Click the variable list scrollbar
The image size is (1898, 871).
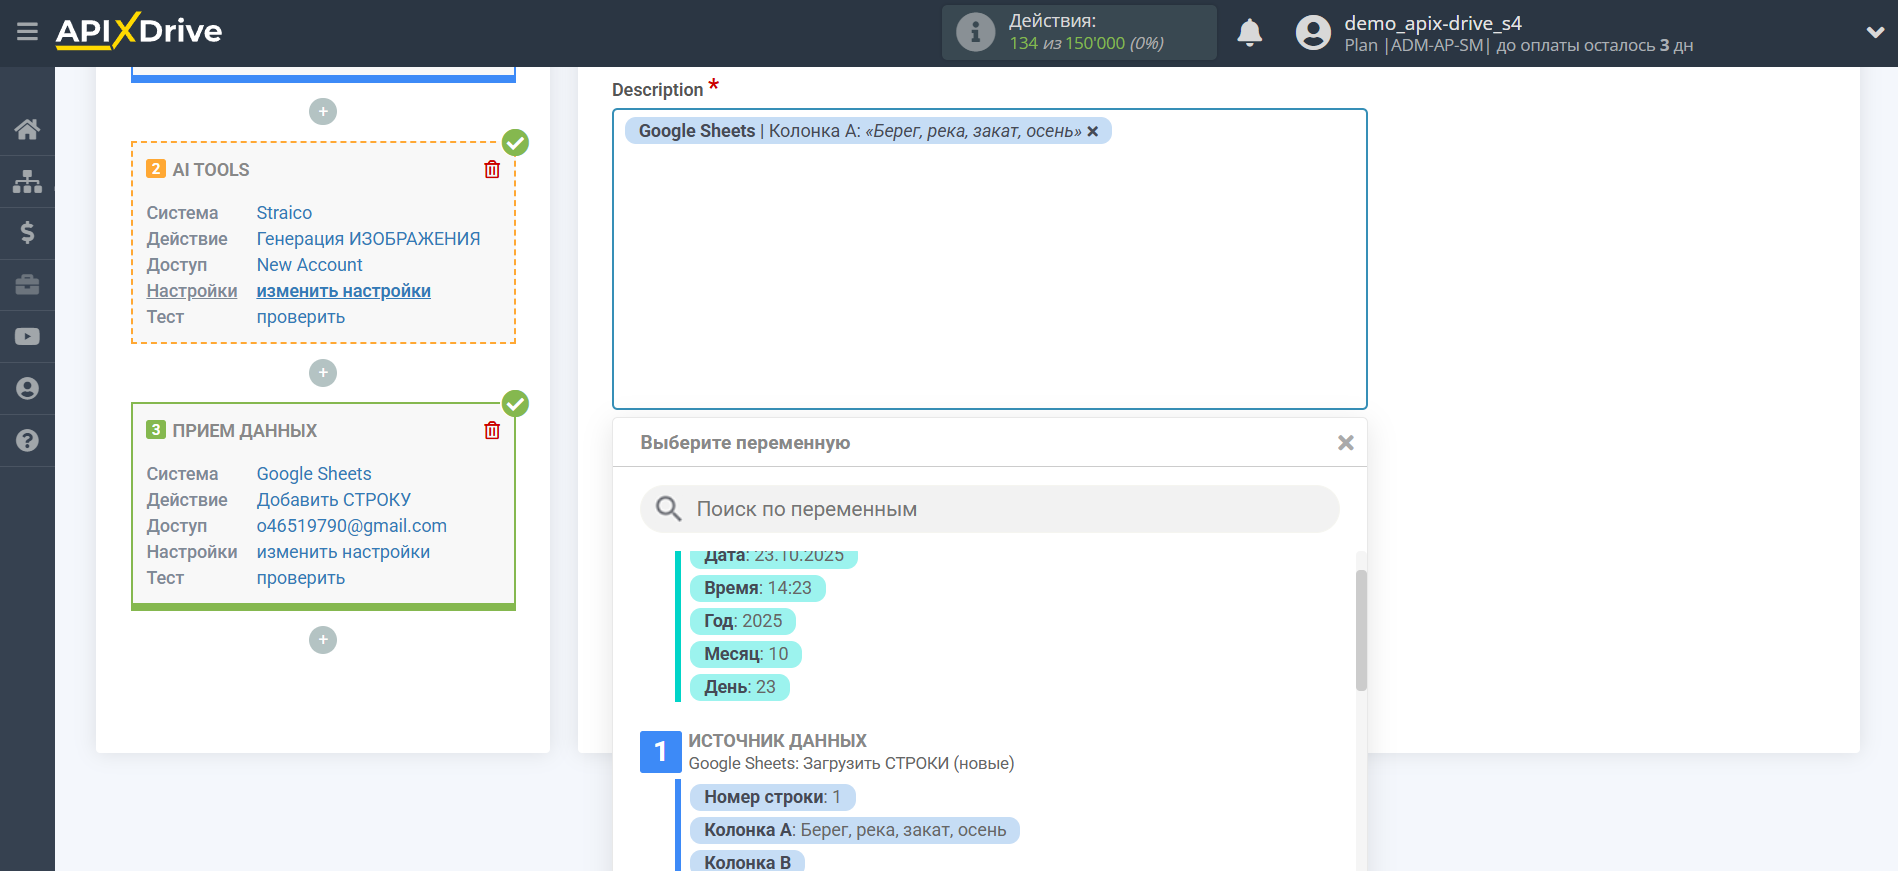[x=1361, y=630]
